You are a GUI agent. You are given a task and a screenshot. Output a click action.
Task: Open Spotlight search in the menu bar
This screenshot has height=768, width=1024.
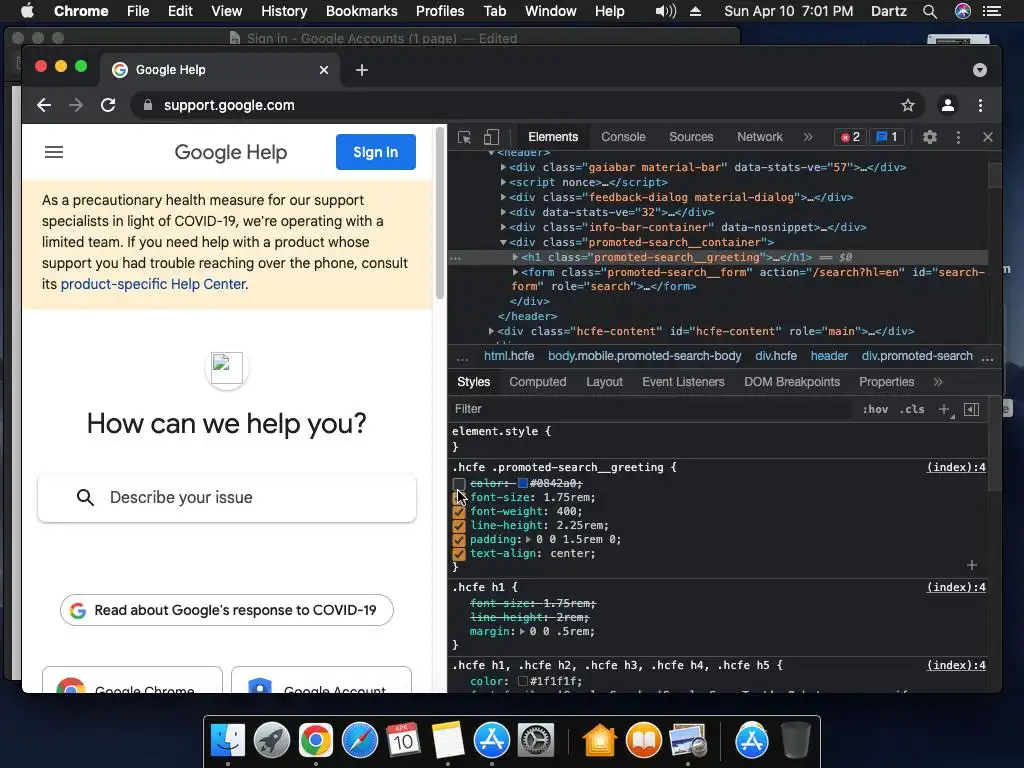929,11
